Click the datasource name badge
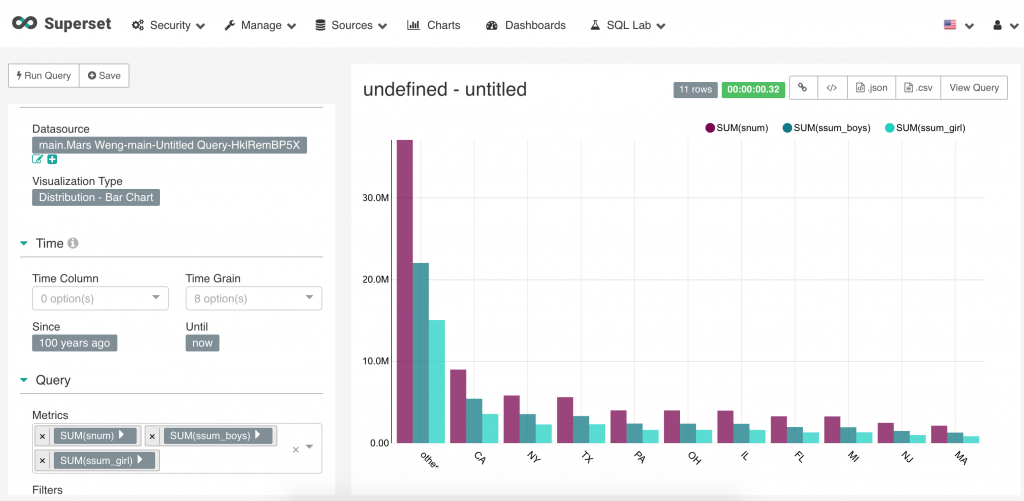 coord(169,145)
